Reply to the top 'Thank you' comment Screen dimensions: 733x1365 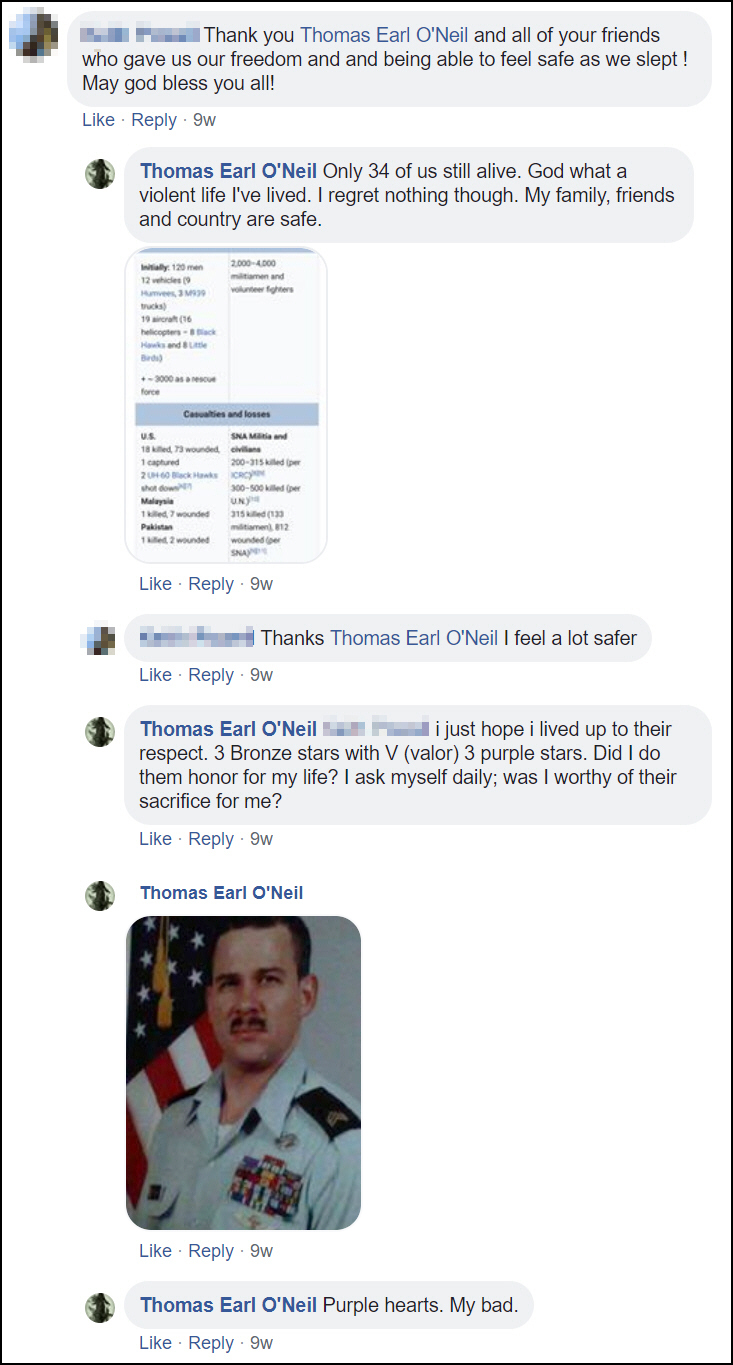154,120
